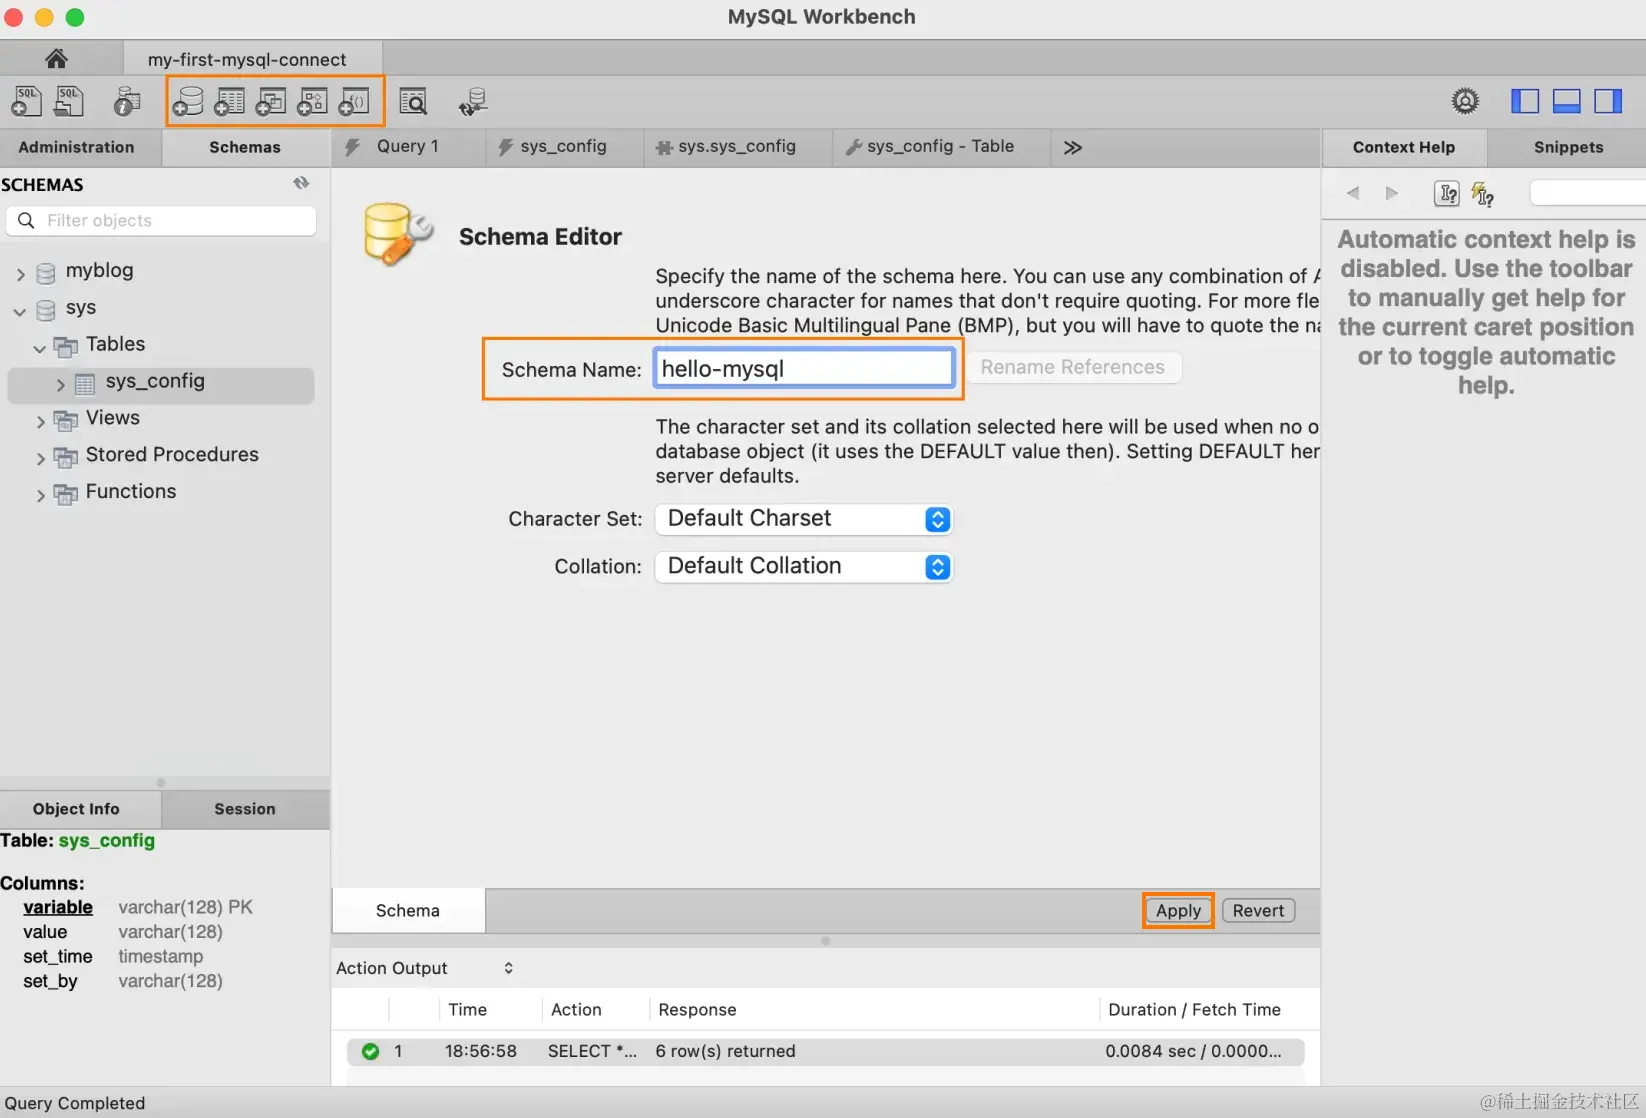
Task: Expand the sys_config table node
Action: click(60, 384)
